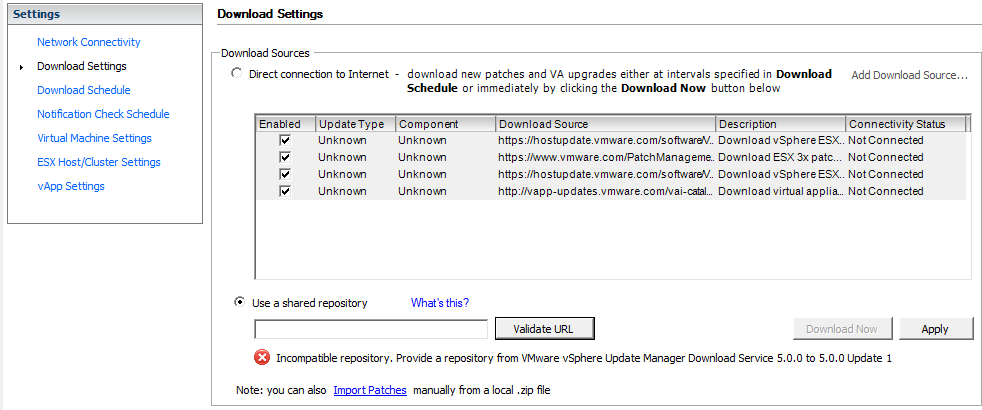Uncheck Enabled for the first hostupdate.vmware.com source
Image resolution: width=982 pixels, height=410 pixels.
pos(285,140)
